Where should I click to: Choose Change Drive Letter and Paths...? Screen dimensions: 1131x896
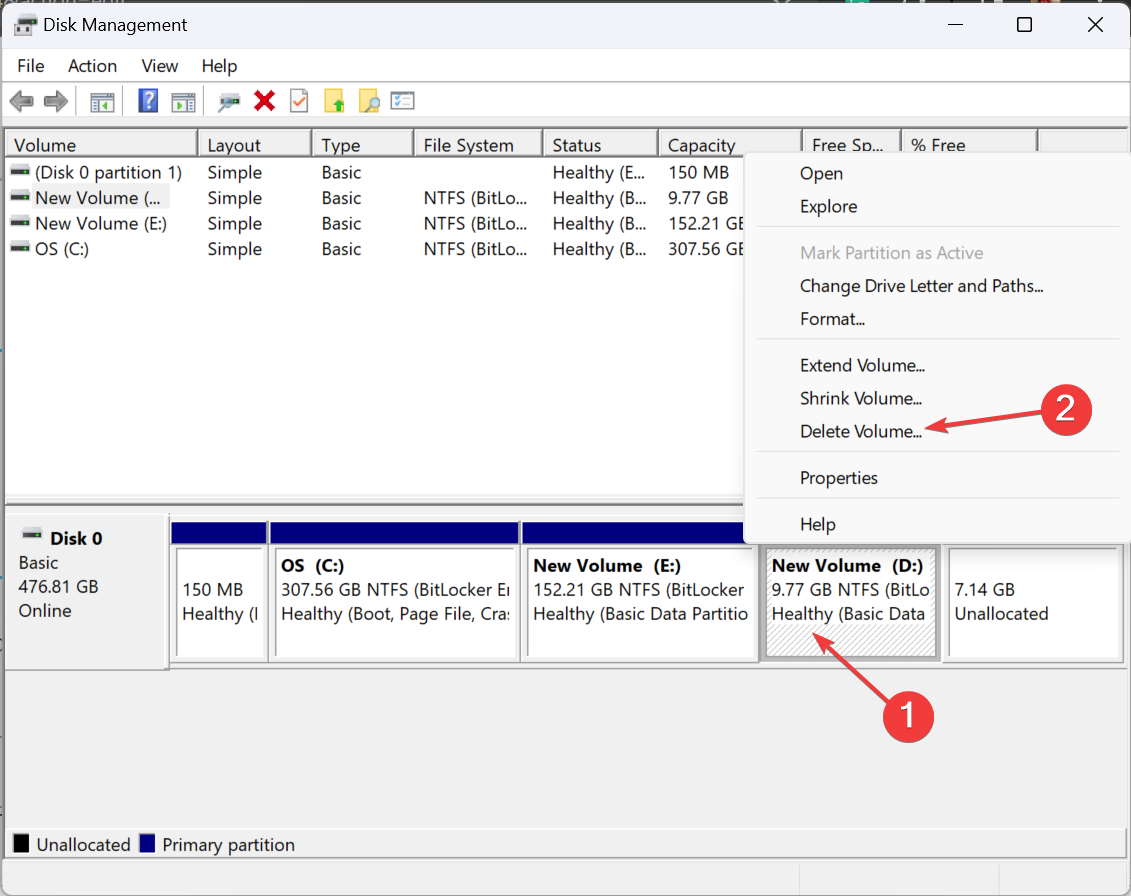coord(921,286)
